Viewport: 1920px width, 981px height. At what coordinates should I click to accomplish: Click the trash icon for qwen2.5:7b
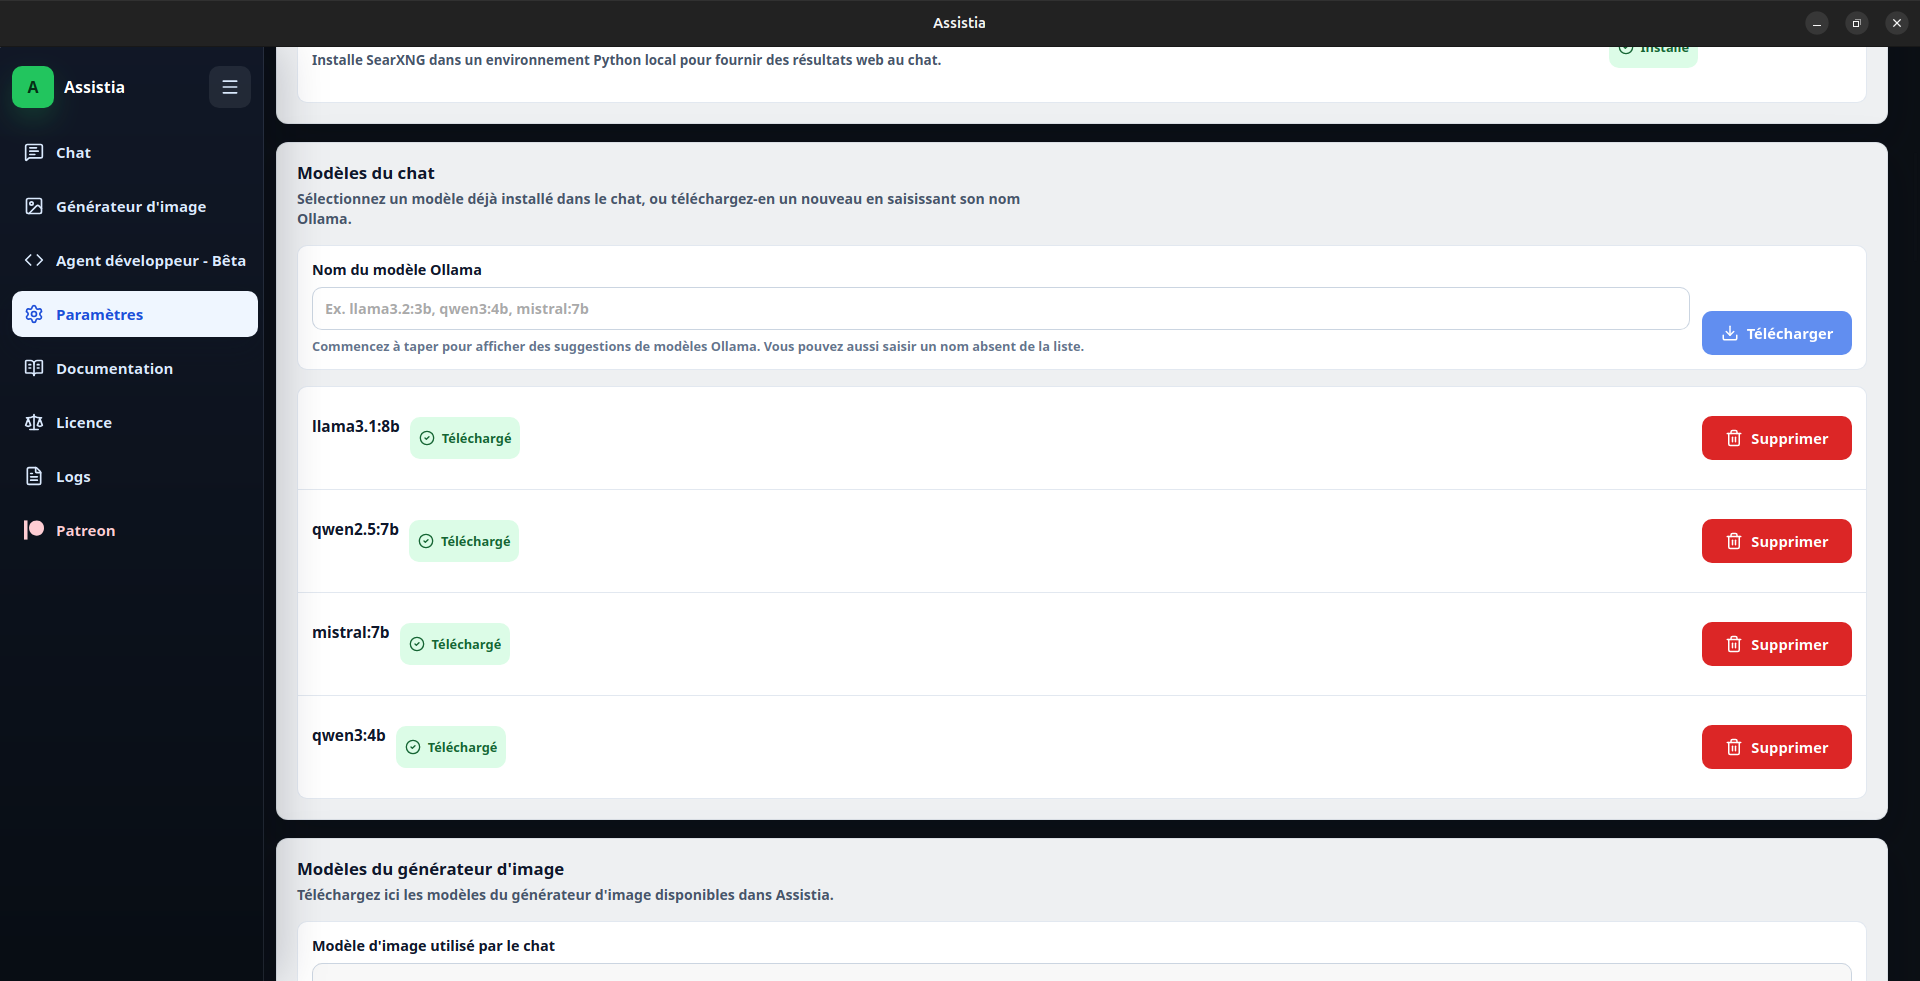click(1734, 541)
